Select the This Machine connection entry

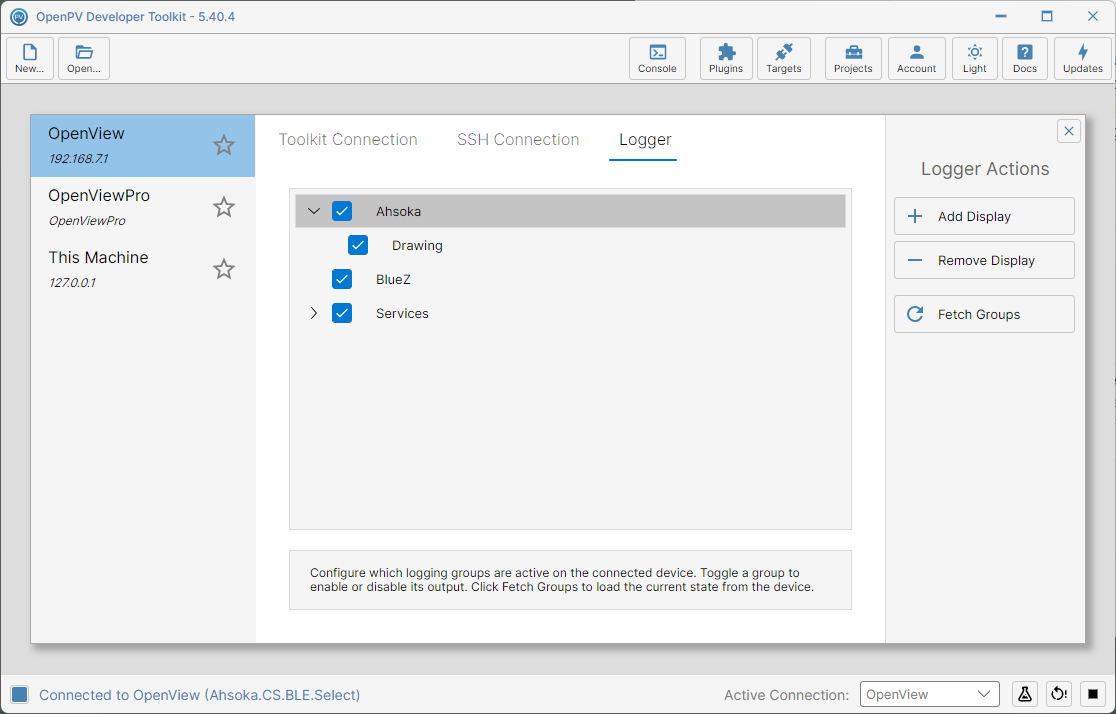pyautogui.click(x=143, y=269)
